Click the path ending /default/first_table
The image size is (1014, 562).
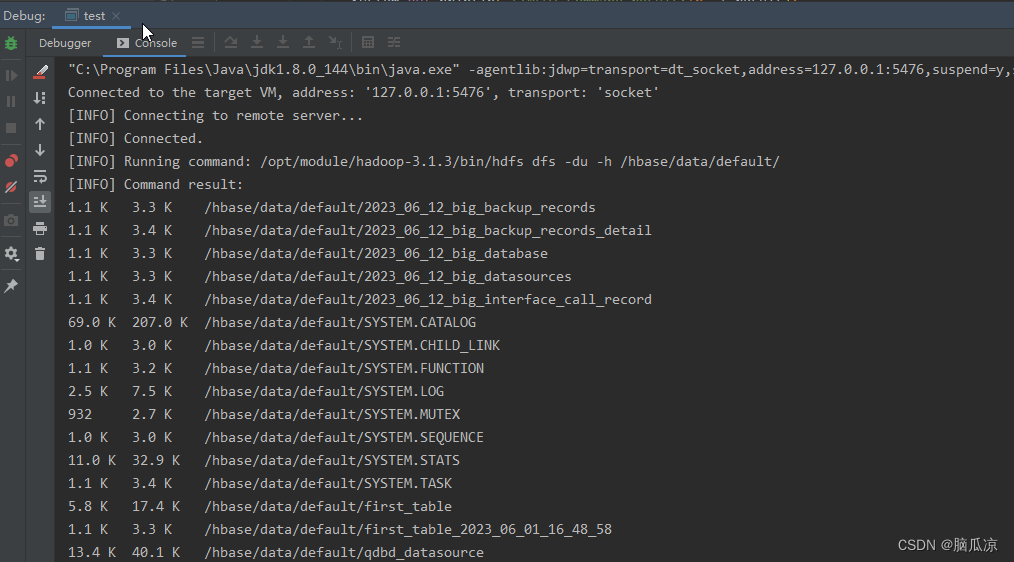click(x=328, y=506)
